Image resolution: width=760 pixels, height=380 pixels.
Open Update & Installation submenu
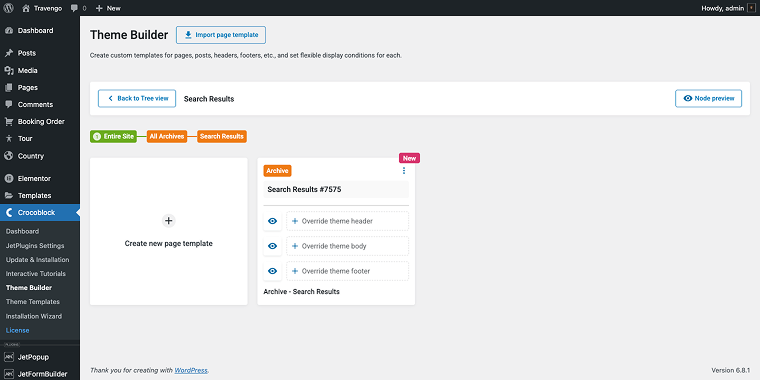[37, 260]
